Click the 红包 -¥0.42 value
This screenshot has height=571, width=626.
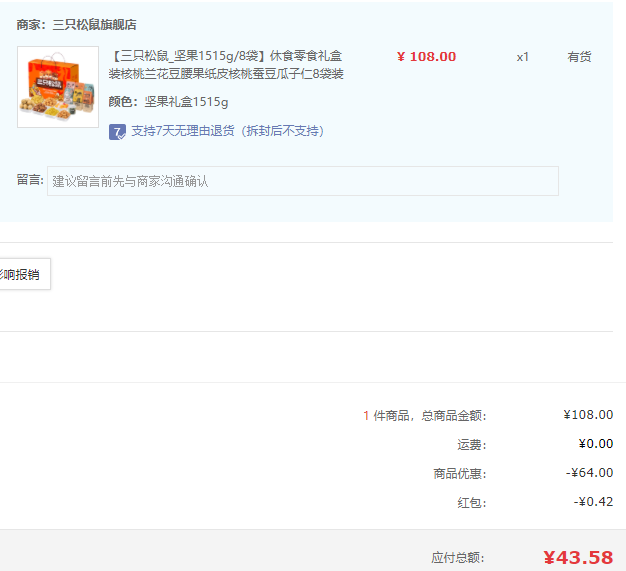coord(593,502)
